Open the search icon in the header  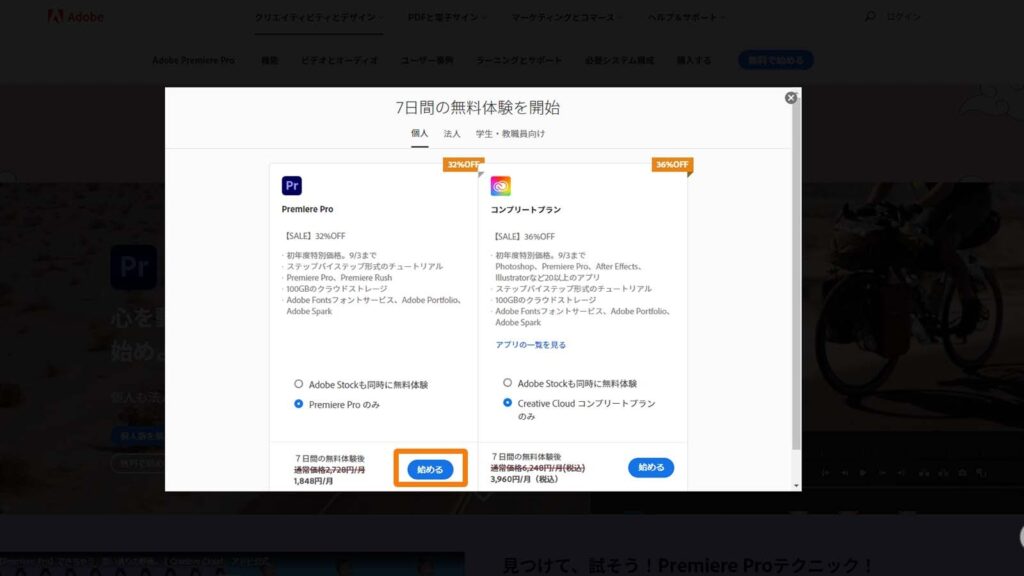click(x=870, y=16)
